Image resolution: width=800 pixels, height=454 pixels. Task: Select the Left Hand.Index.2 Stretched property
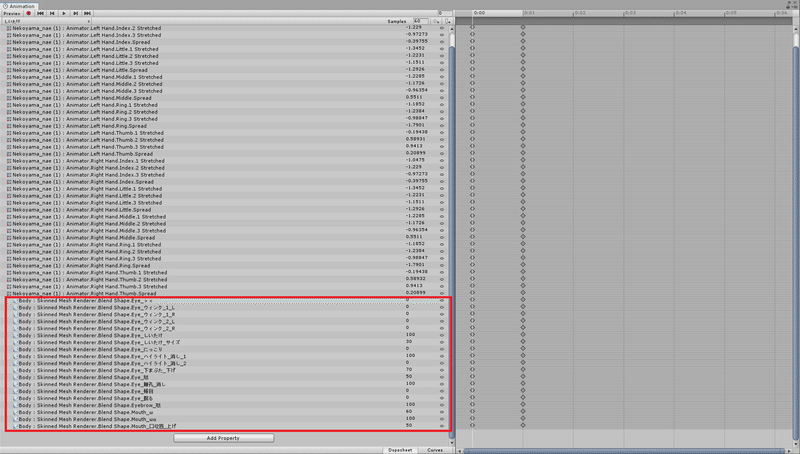click(x=87, y=28)
